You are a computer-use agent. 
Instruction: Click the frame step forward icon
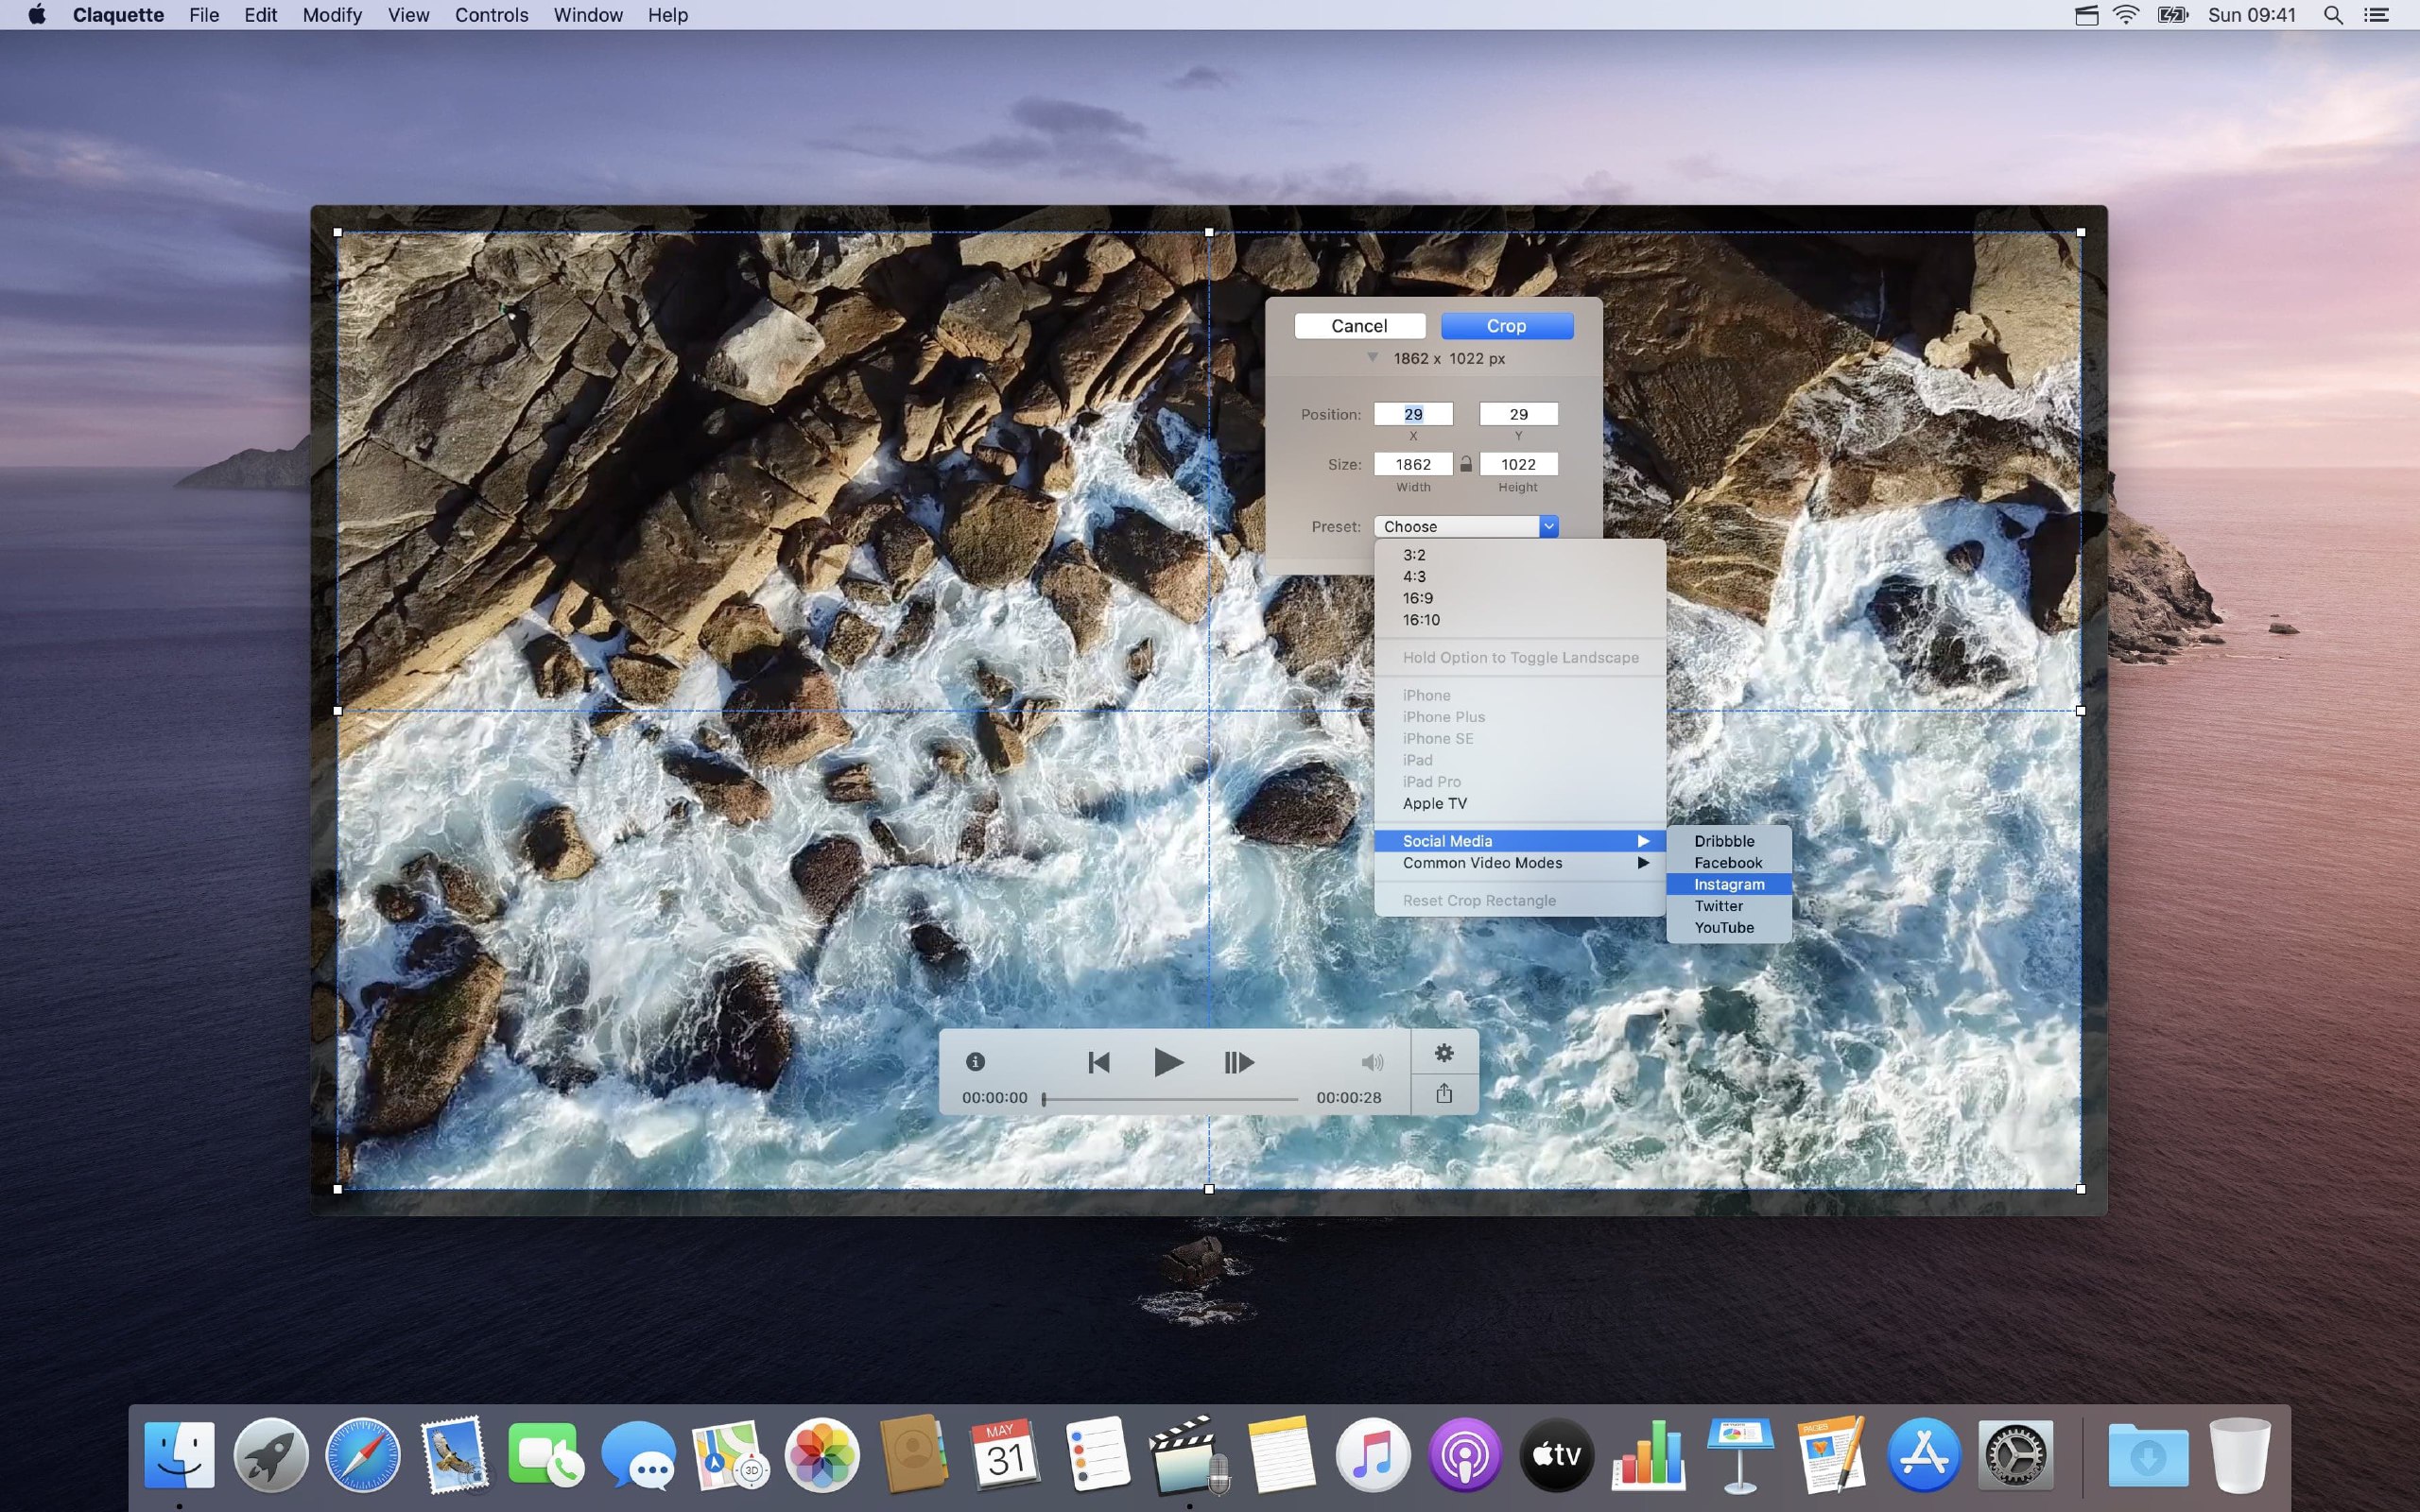1238,1062
